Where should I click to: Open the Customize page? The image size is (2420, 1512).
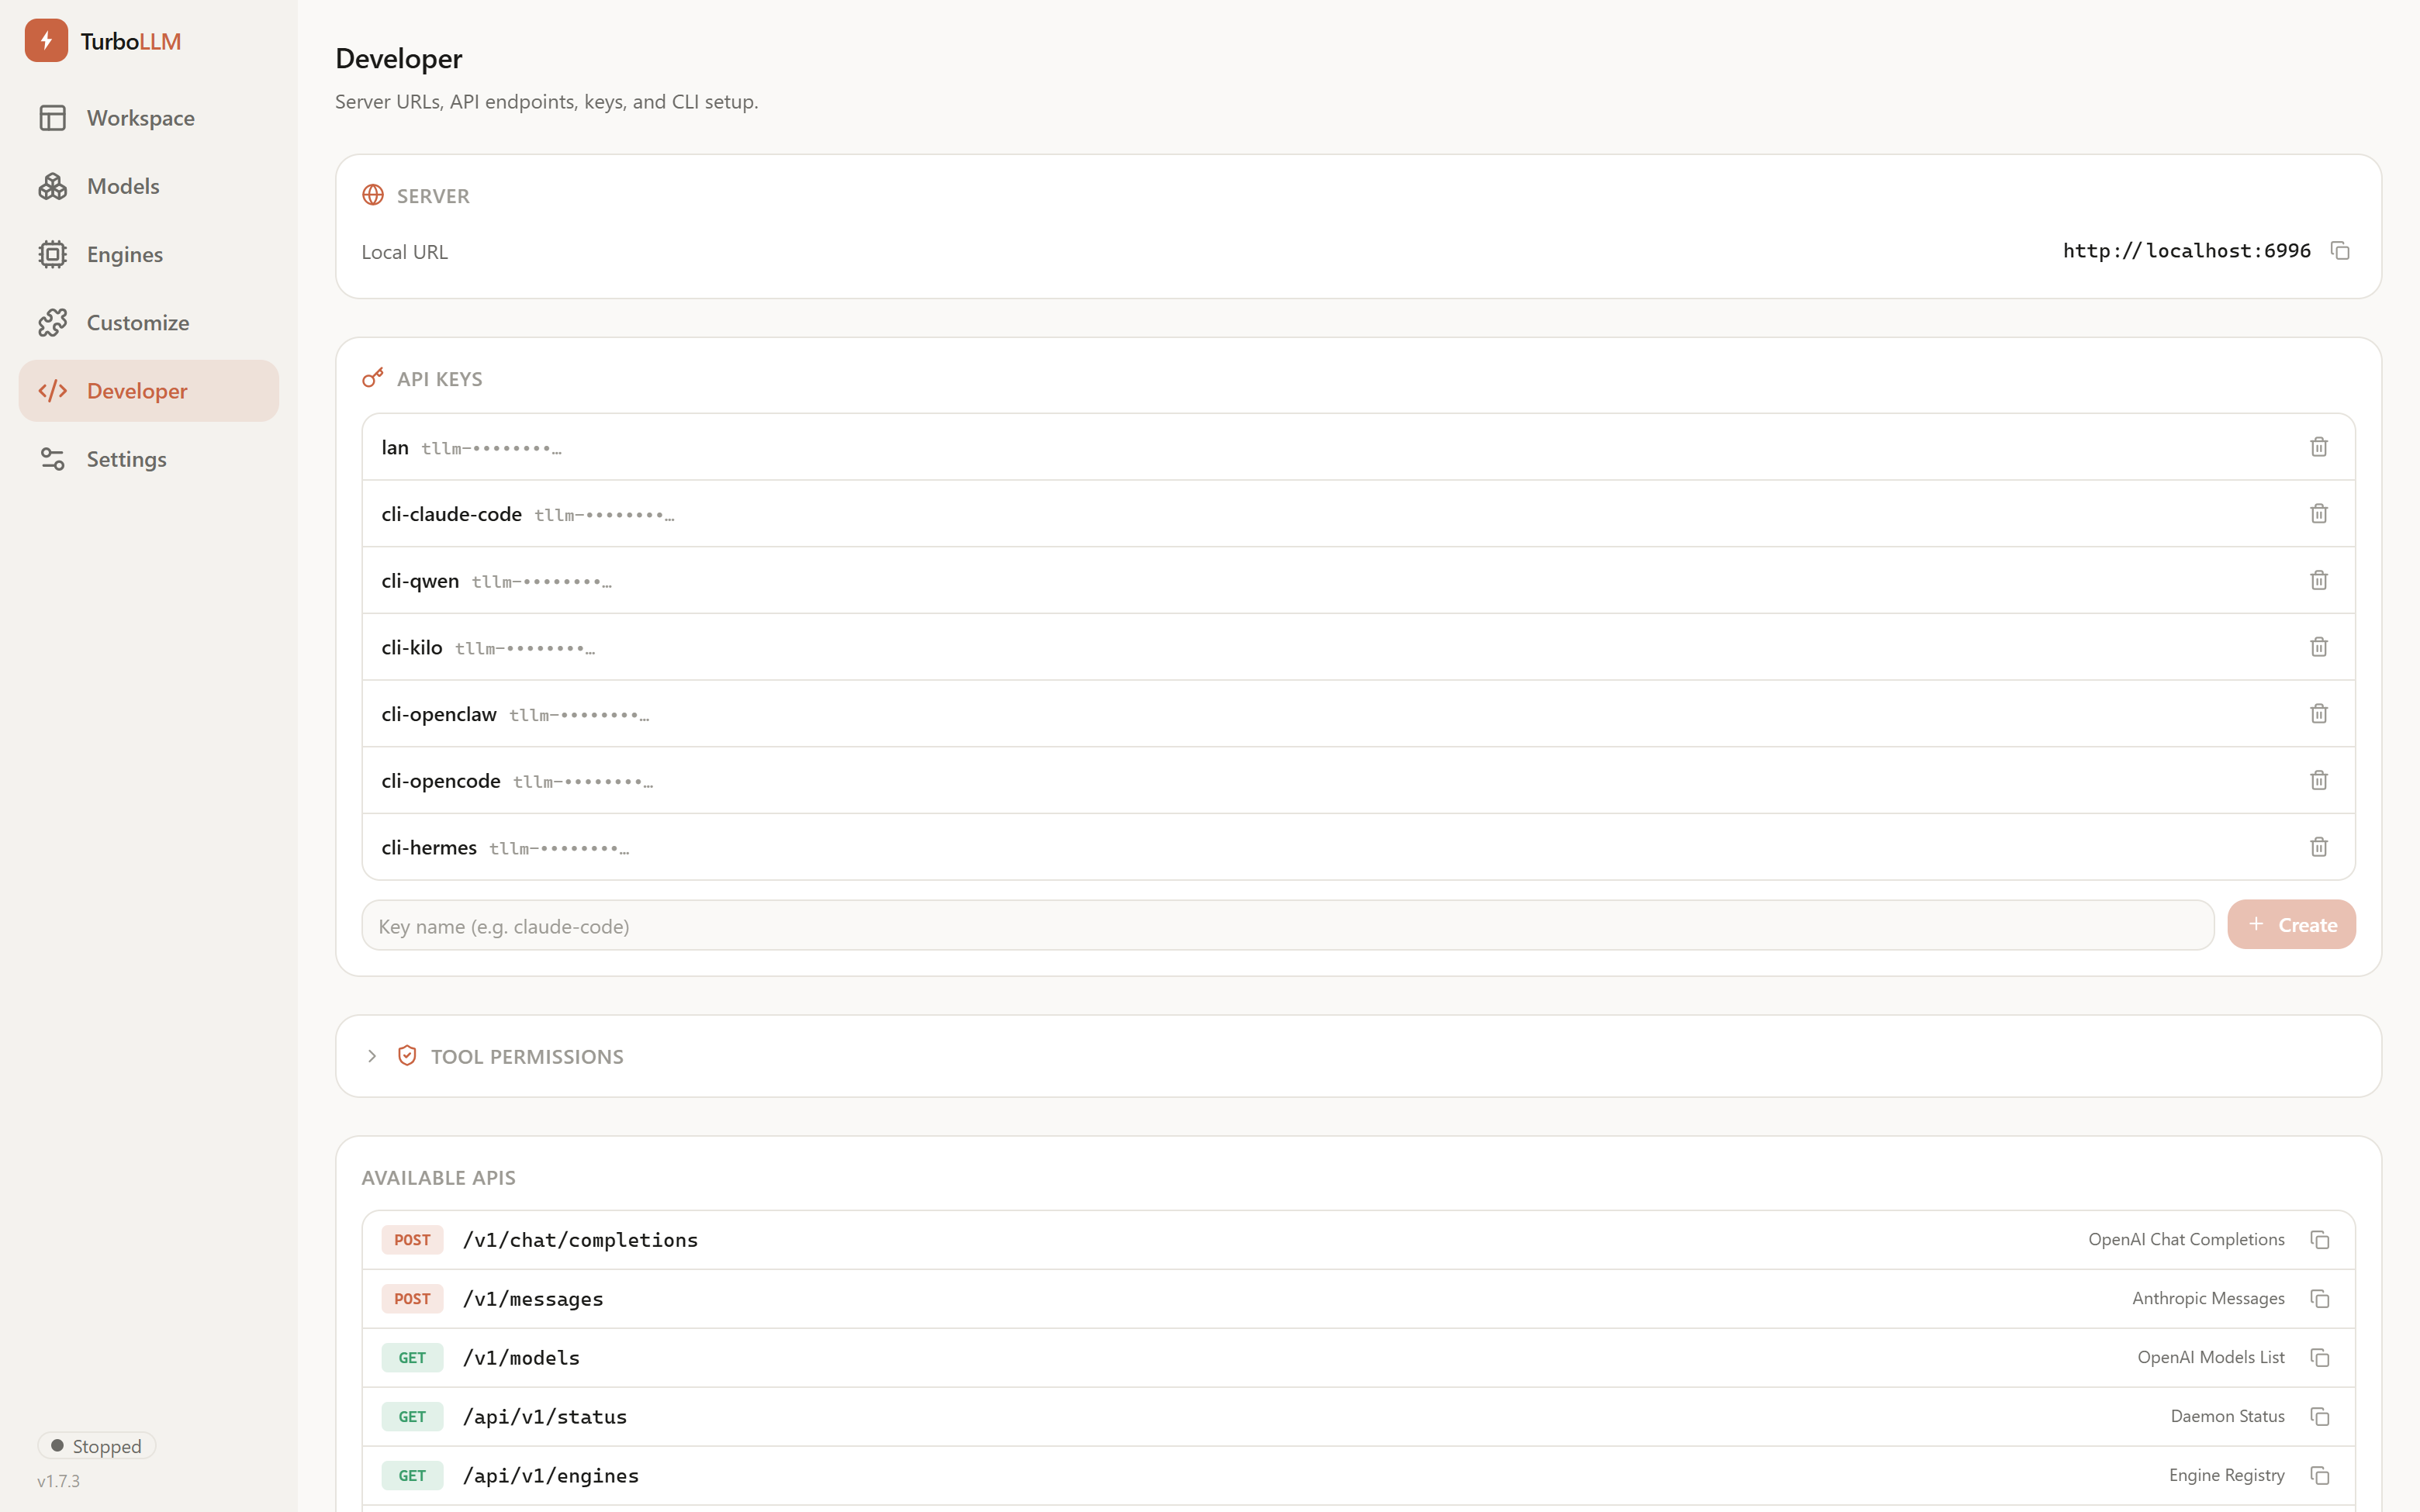[x=148, y=322]
